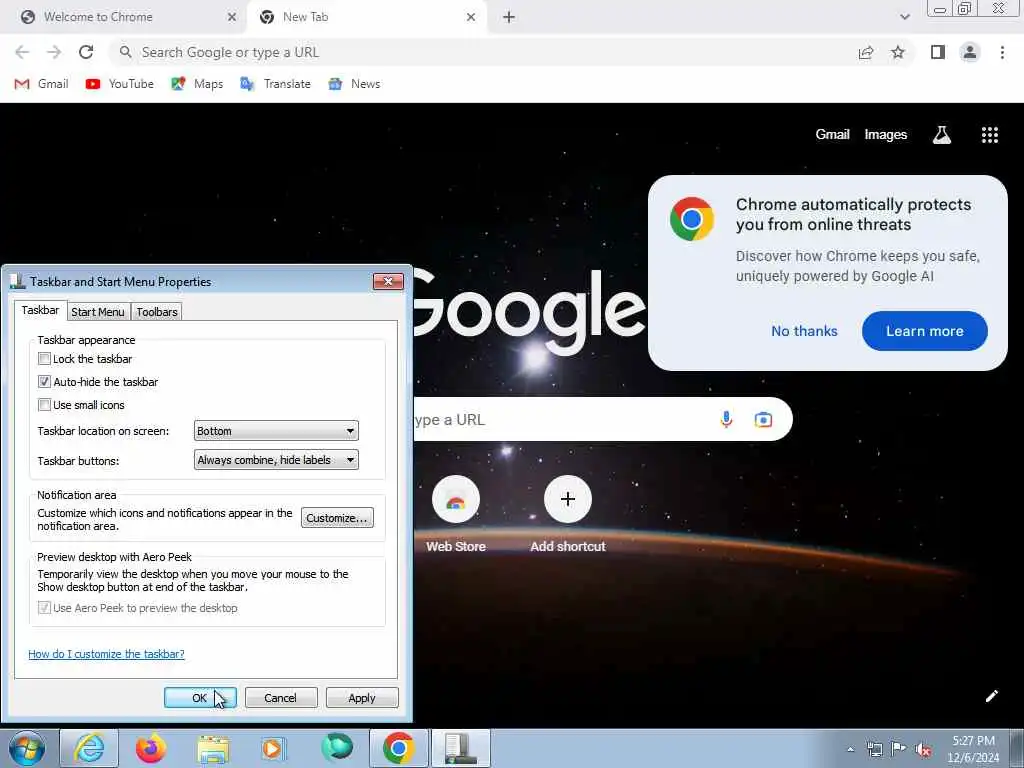Start voice search with microphone

[726, 419]
